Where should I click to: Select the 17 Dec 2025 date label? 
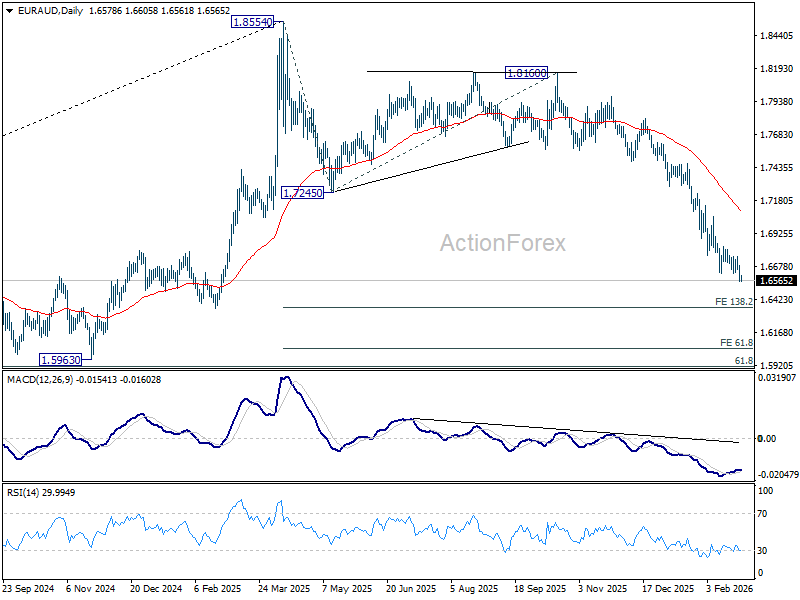(668, 589)
